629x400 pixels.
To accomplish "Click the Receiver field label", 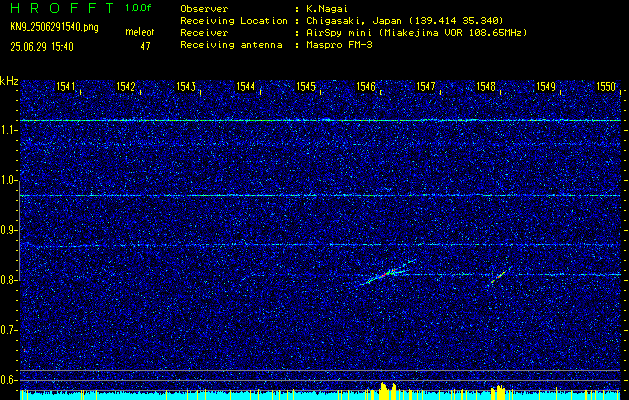I will tap(204, 33).
